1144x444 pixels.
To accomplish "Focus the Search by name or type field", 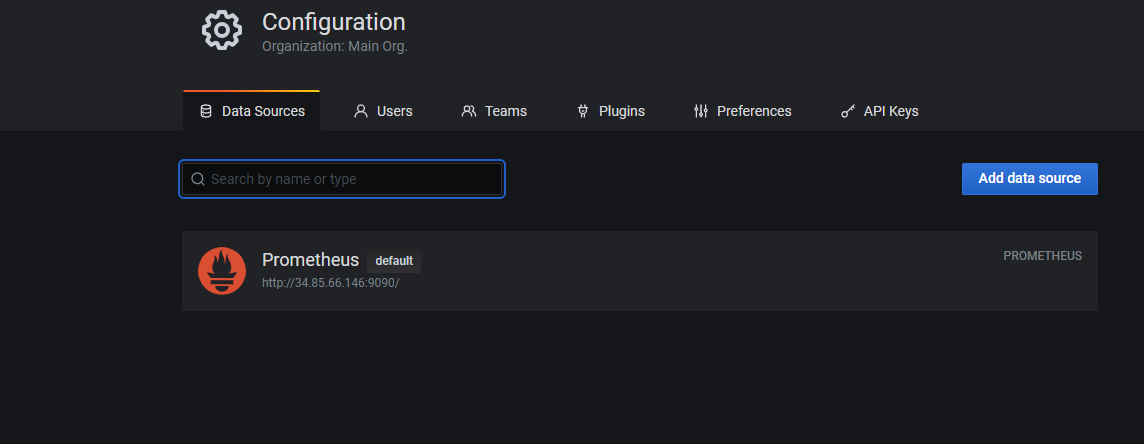I will [x=342, y=179].
